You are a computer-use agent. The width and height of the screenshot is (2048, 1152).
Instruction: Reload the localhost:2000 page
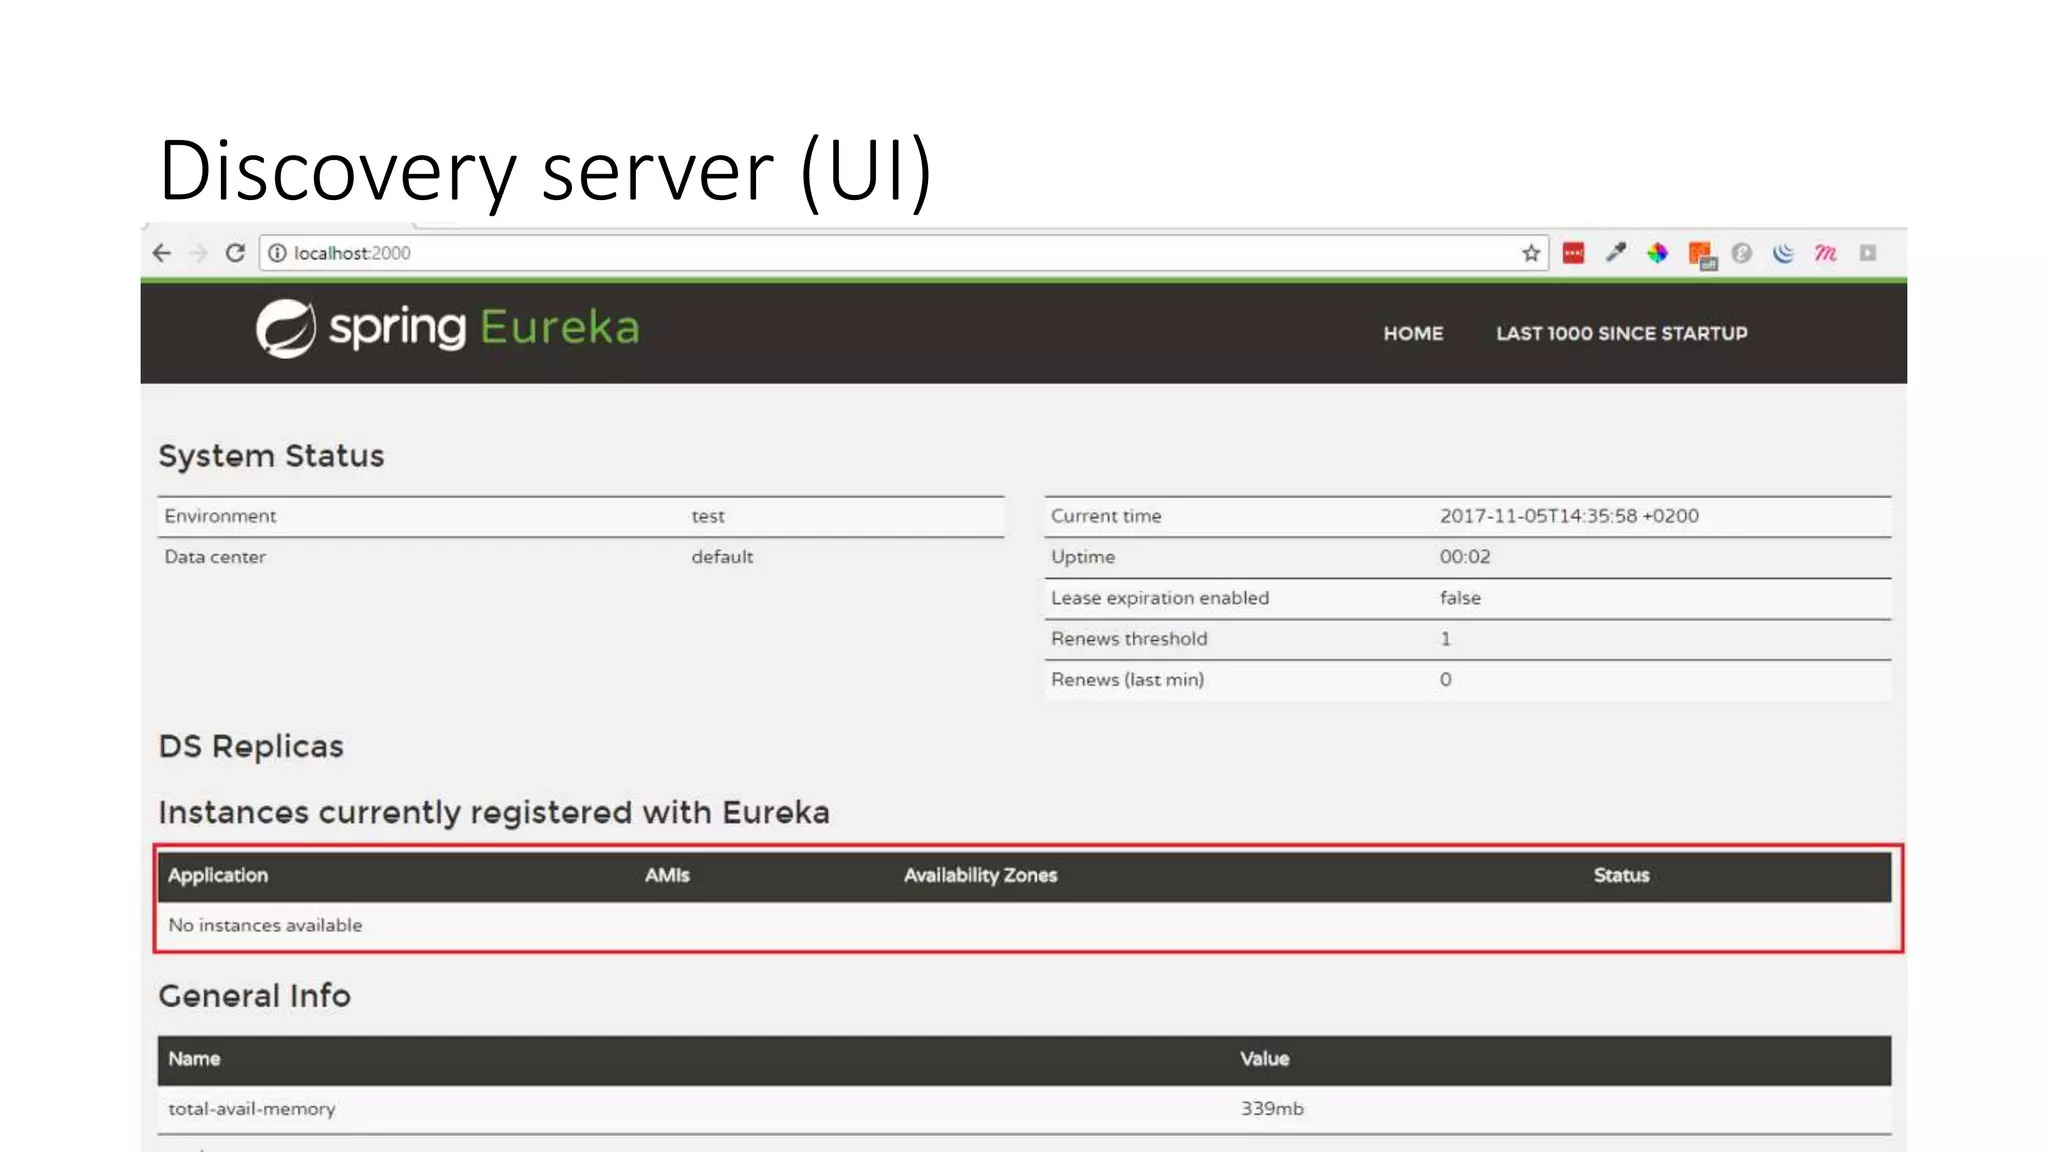tap(235, 253)
